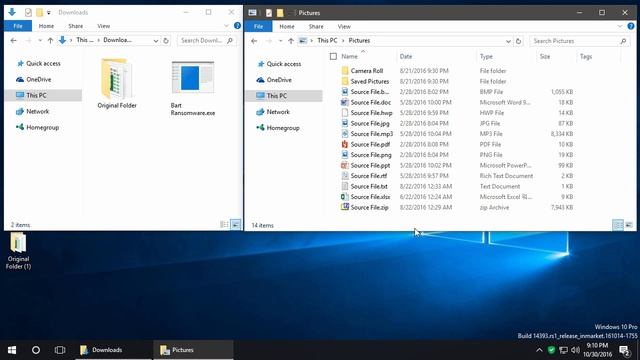This screenshot has height=360, width=640.
Task: Select Saved Pictures folder row
Action: pos(457,81)
